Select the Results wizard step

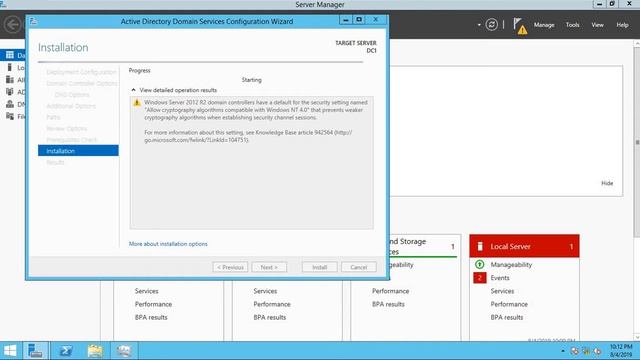click(55, 162)
